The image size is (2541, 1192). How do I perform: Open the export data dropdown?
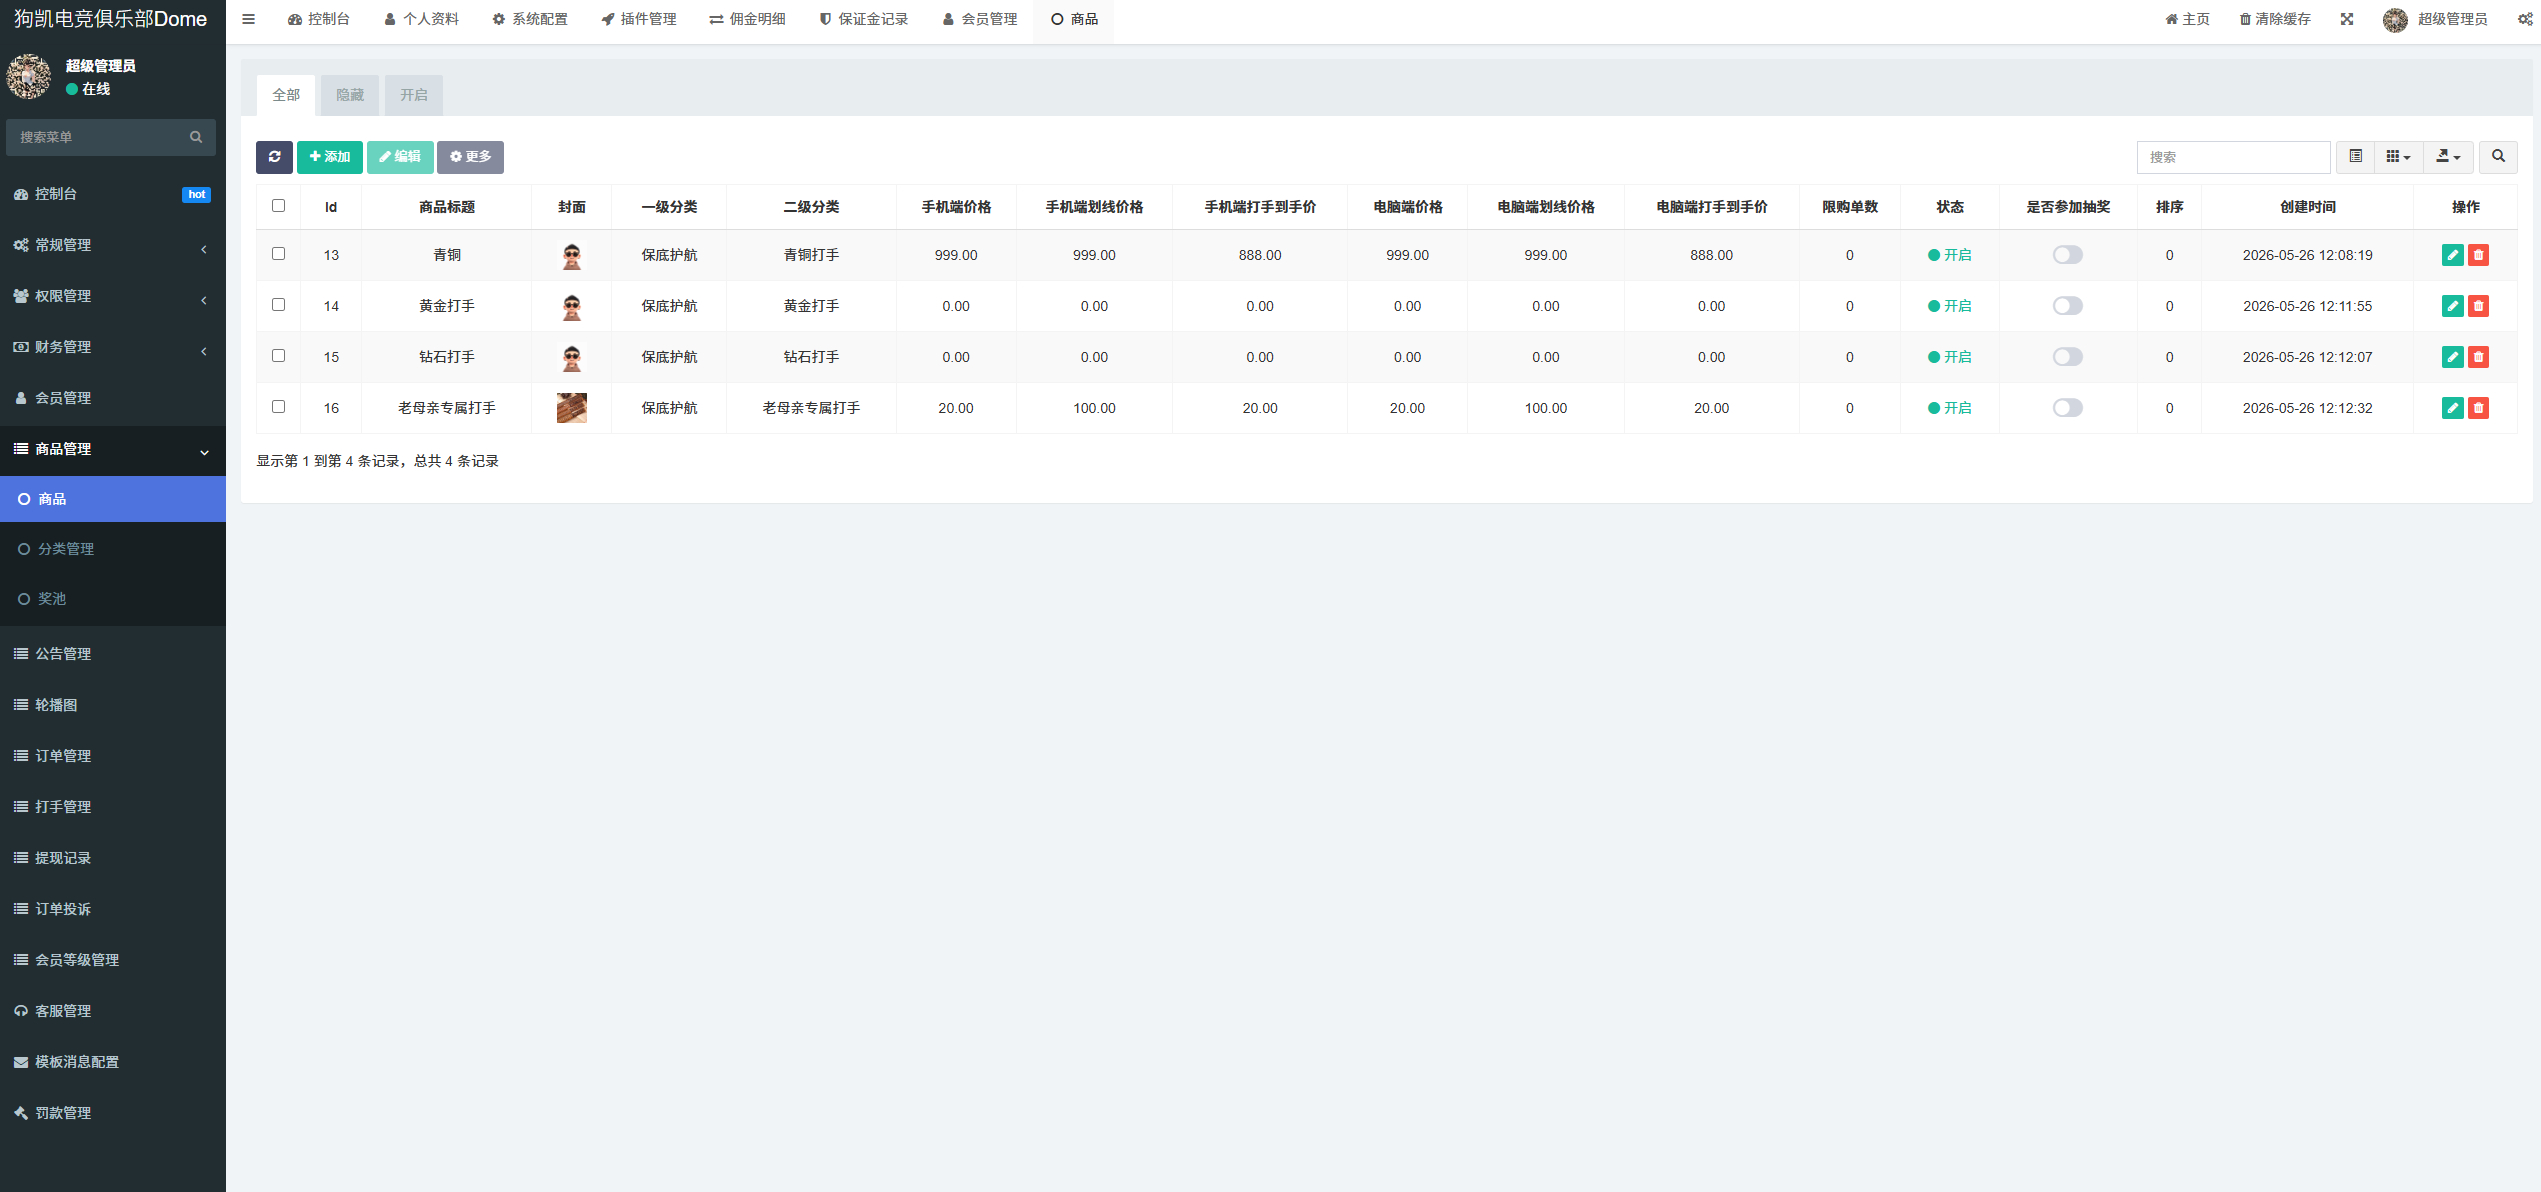point(2448,157)
